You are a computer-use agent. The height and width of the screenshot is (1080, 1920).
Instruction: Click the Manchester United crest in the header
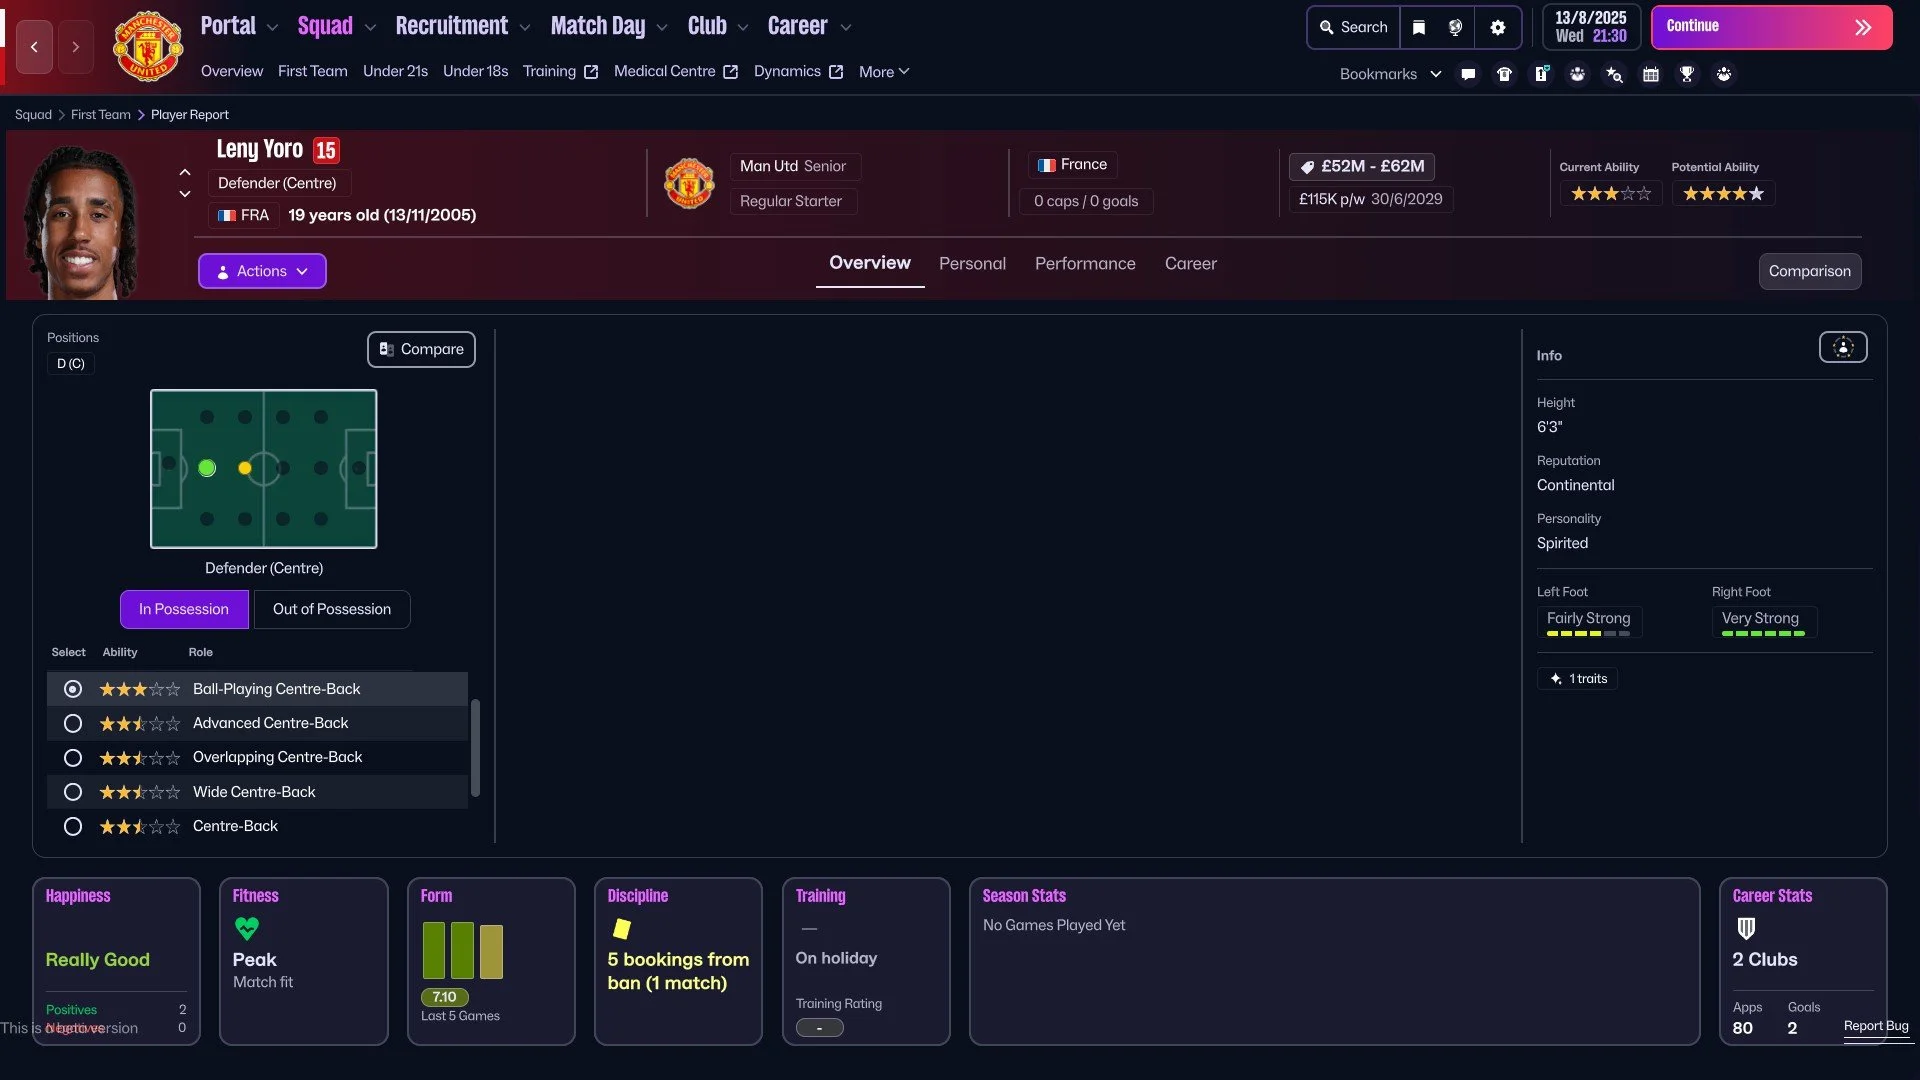click(x=148, y=46)
